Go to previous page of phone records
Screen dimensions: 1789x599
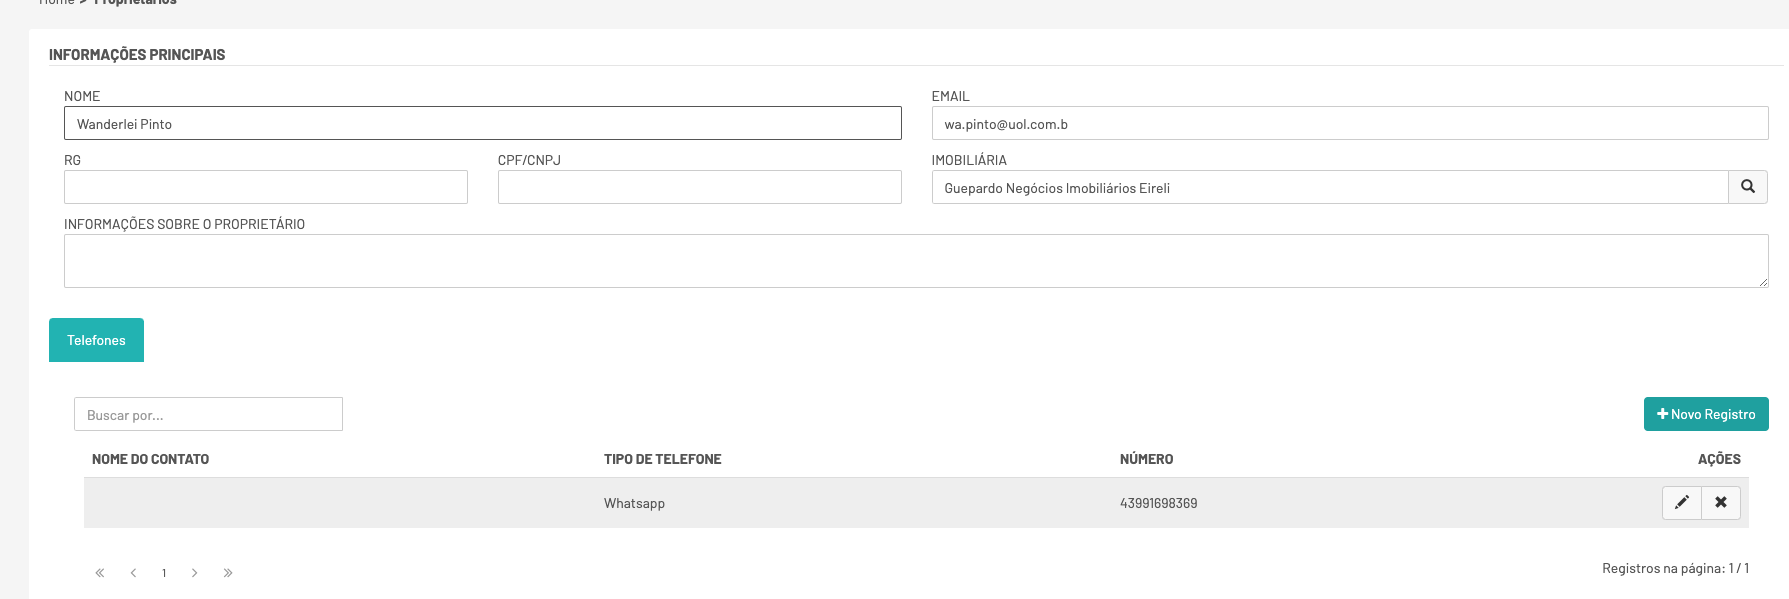pyautogui.click(x=133, y=573)
